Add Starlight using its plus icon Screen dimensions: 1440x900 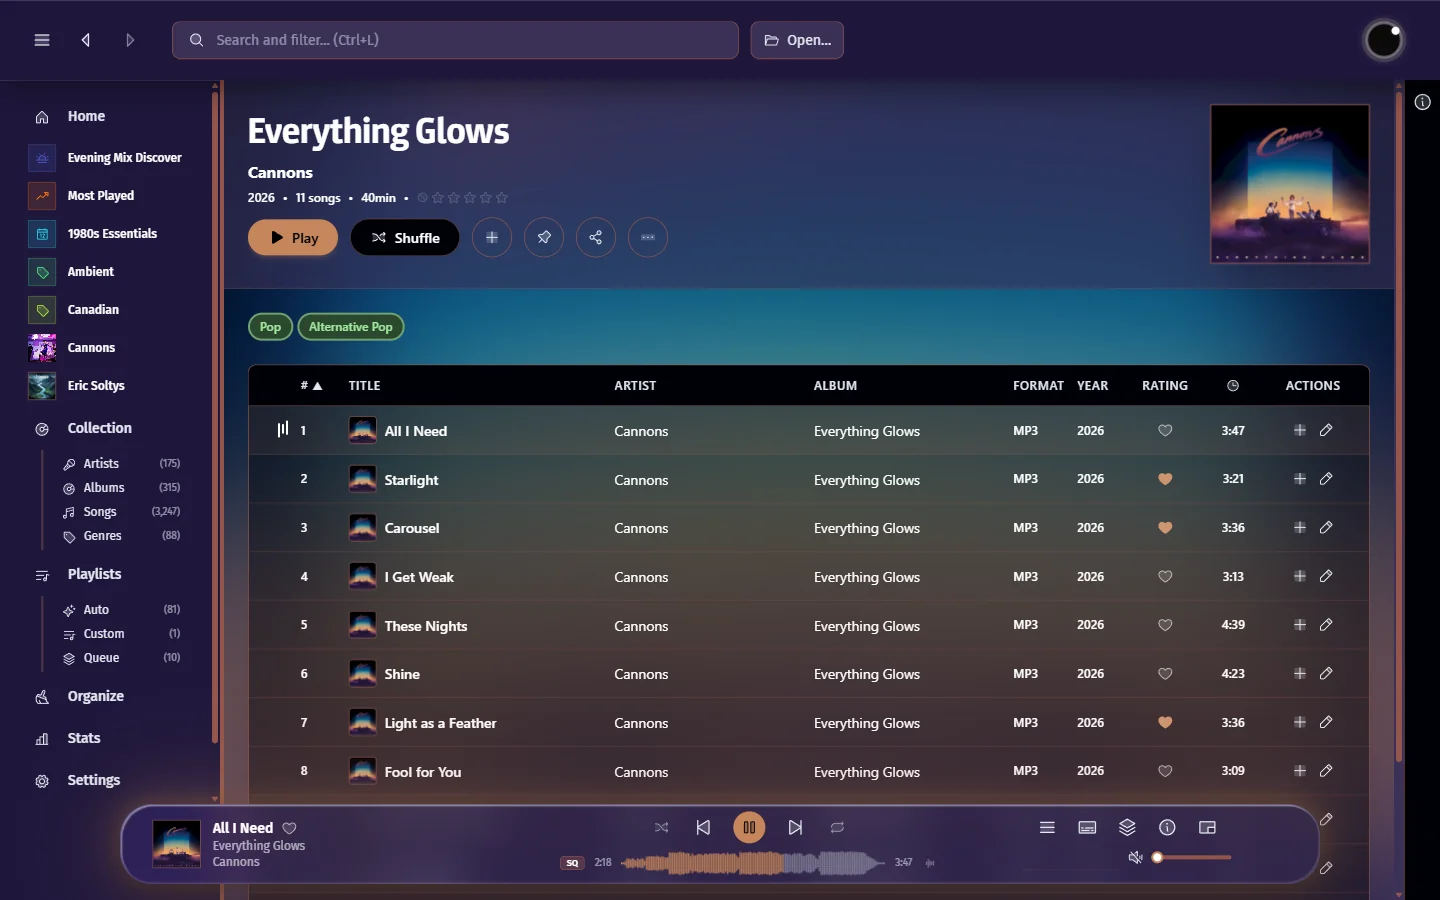[x=1300, y=479]
